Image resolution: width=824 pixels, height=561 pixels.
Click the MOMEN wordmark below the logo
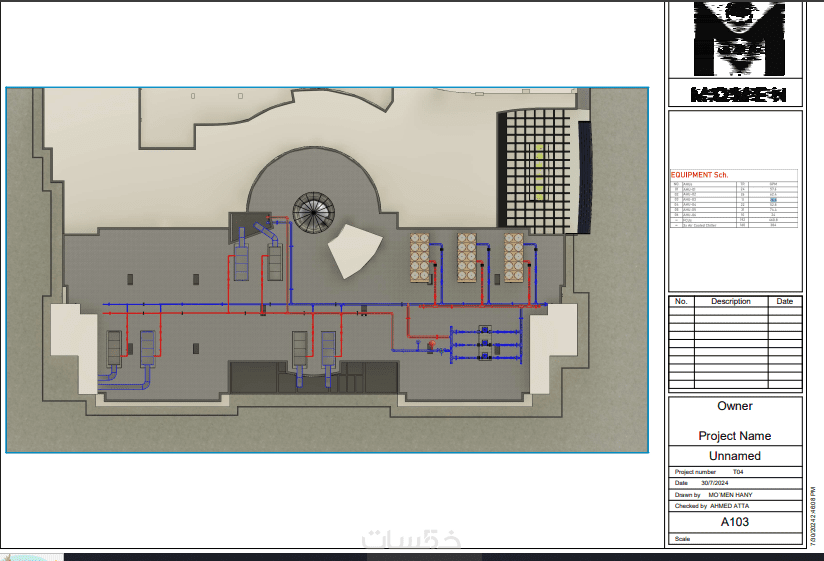738,95
